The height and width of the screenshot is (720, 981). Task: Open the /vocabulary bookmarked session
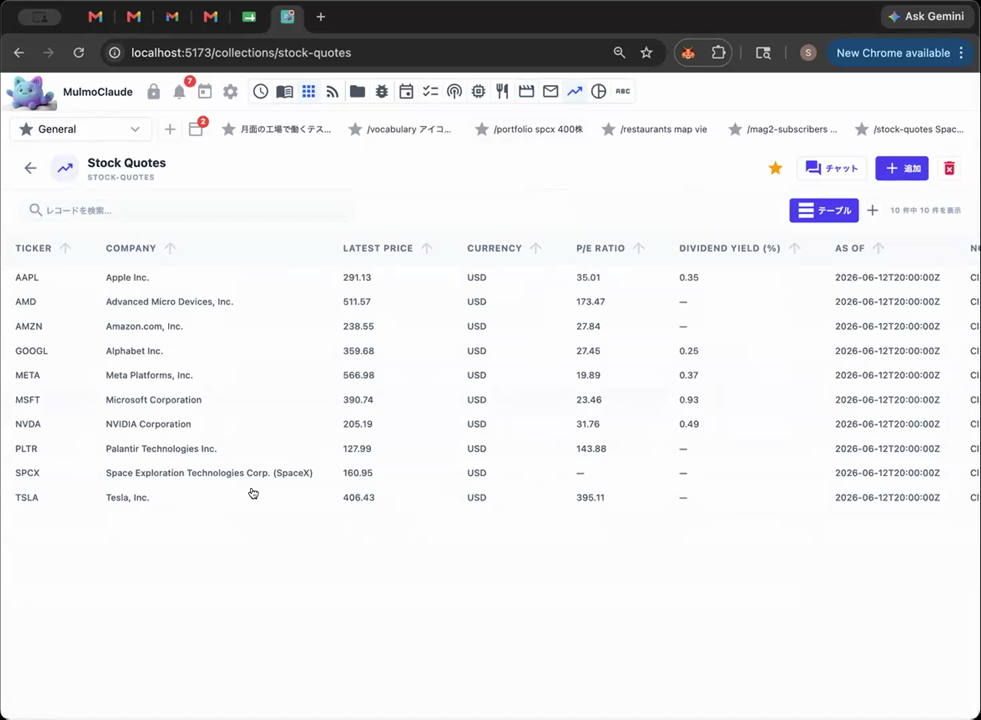tap(400, 129)
